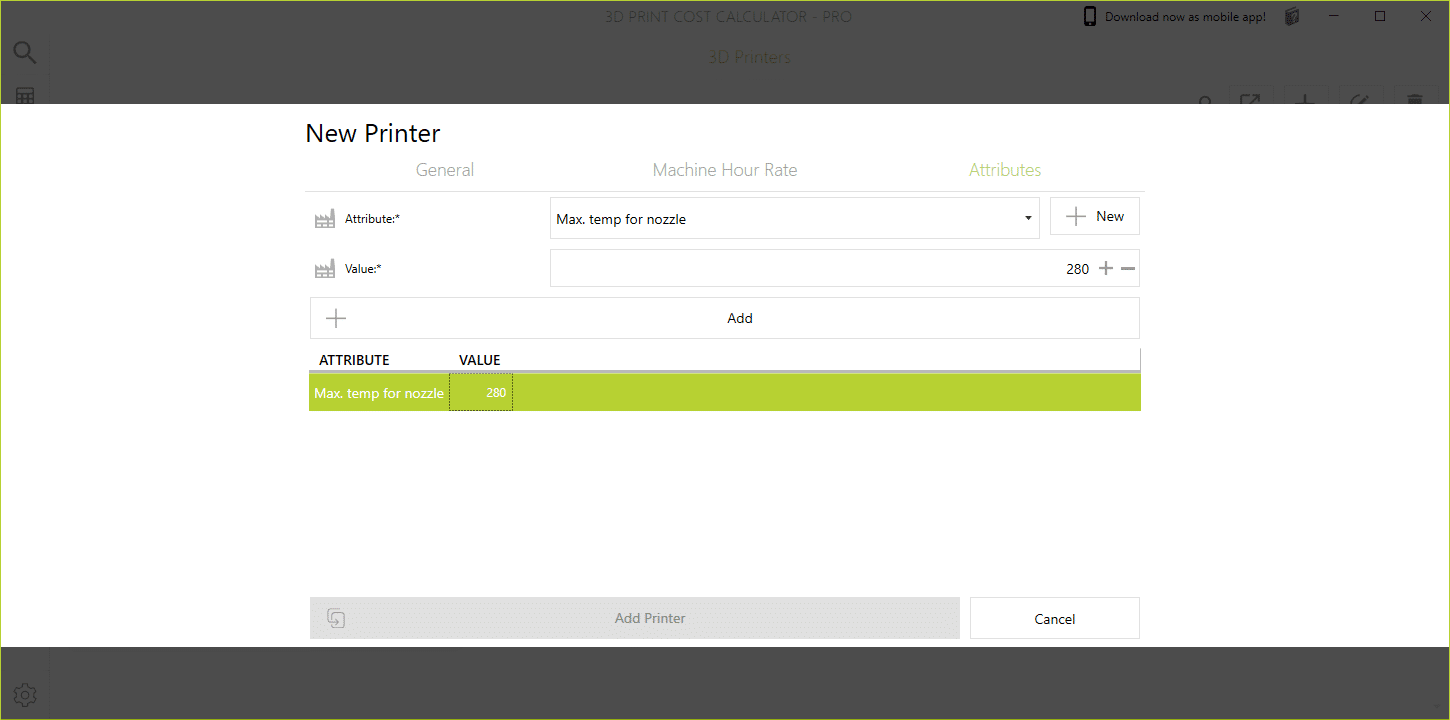
Task: Open the Attribute dropdown showing Max. temp for nozzle
Action: [795, 218]
